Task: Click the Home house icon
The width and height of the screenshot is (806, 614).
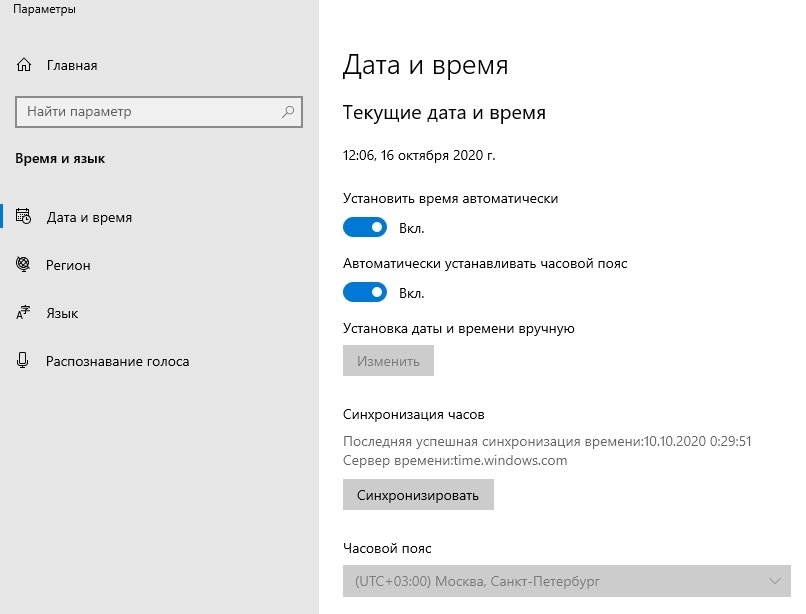Action: pos(24,66)
